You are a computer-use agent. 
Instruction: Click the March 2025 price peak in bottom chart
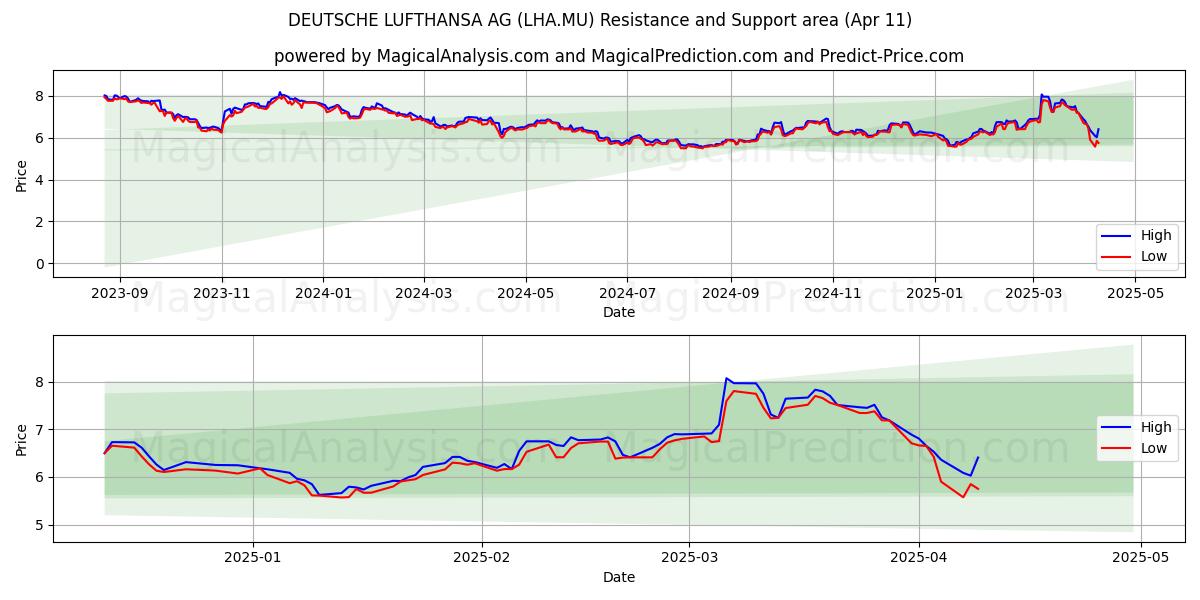pos(727,378)
